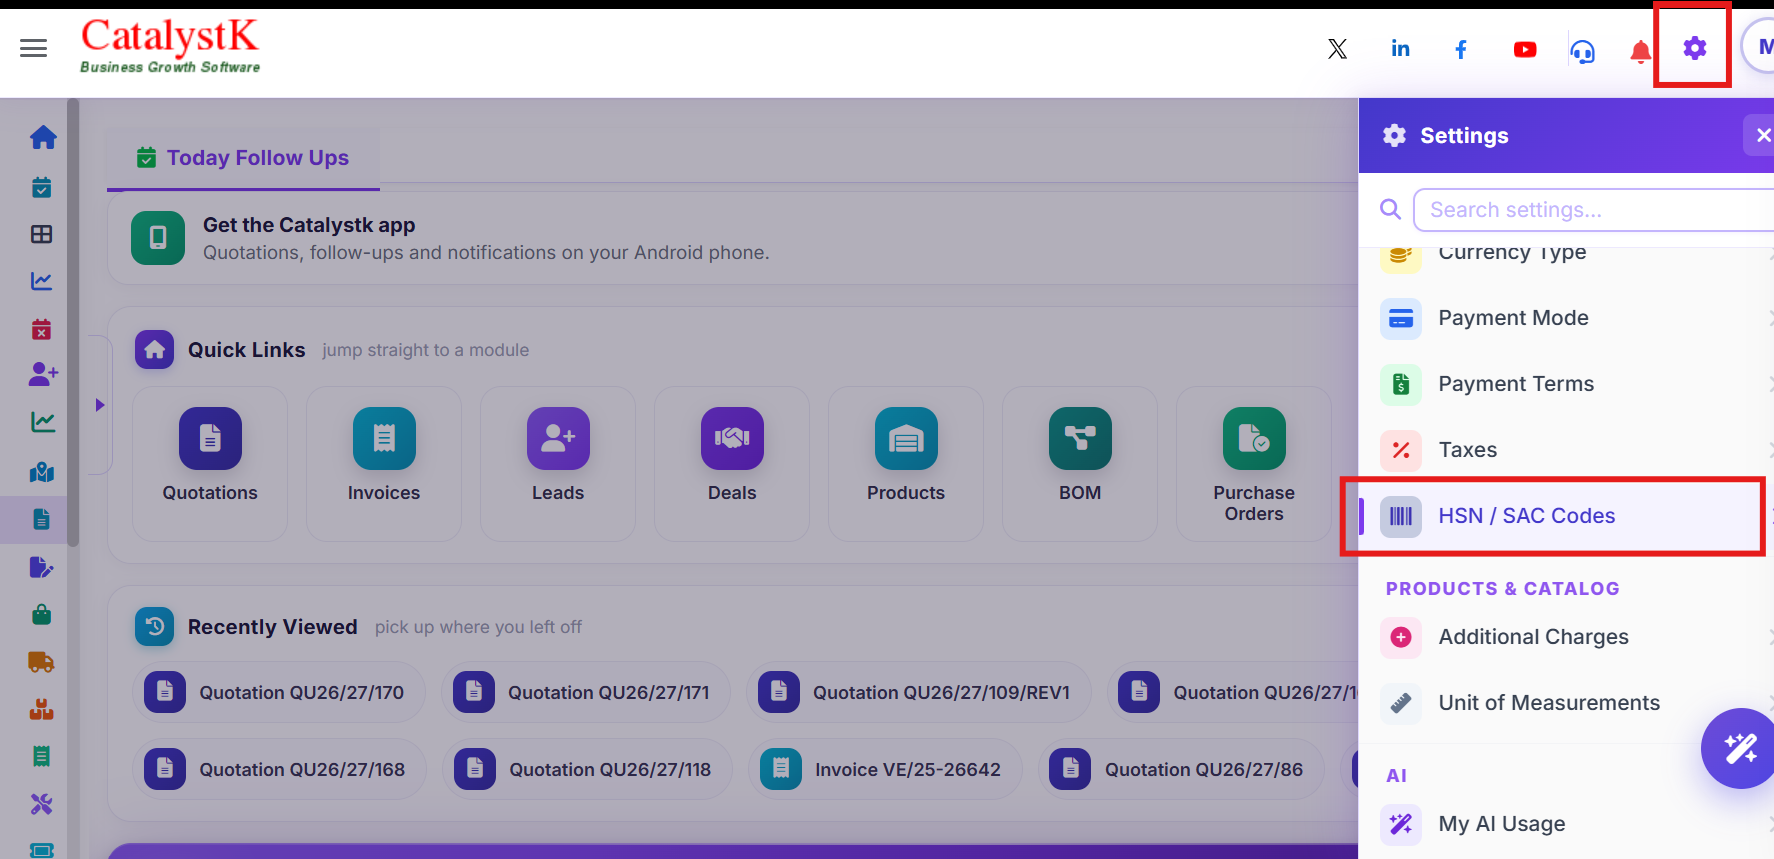This screenshot has height=859, width=1774.
Task: Open recently viewed Quotation QU26/27/170
Action: 279,692
